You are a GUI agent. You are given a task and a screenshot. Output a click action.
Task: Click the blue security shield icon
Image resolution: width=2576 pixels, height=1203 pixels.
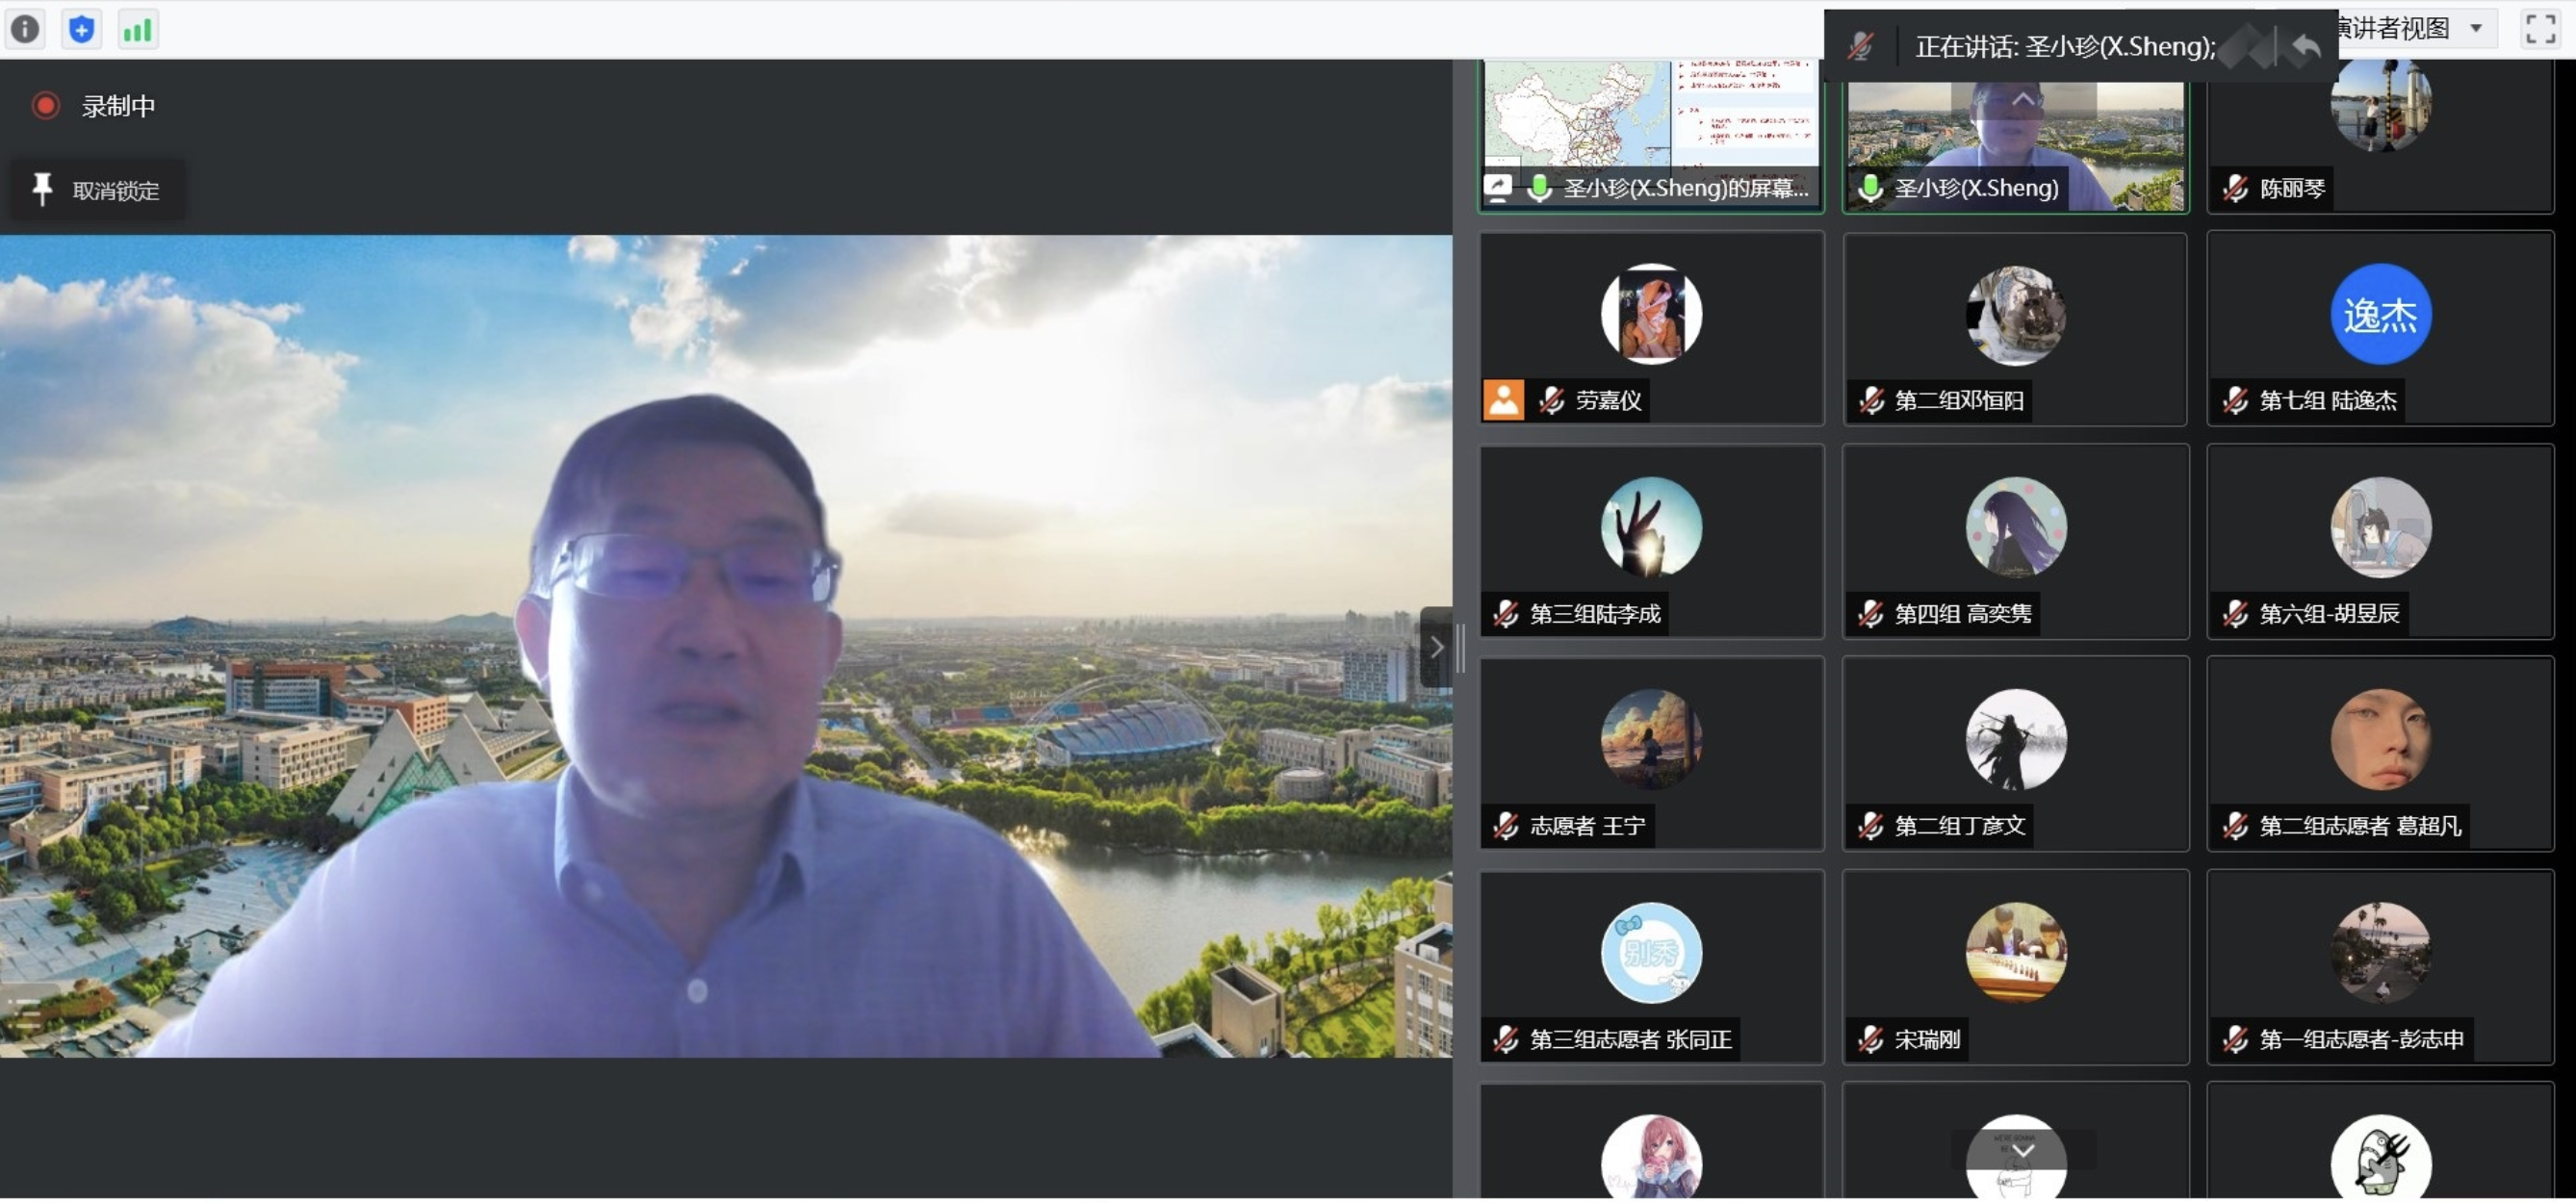81,29
